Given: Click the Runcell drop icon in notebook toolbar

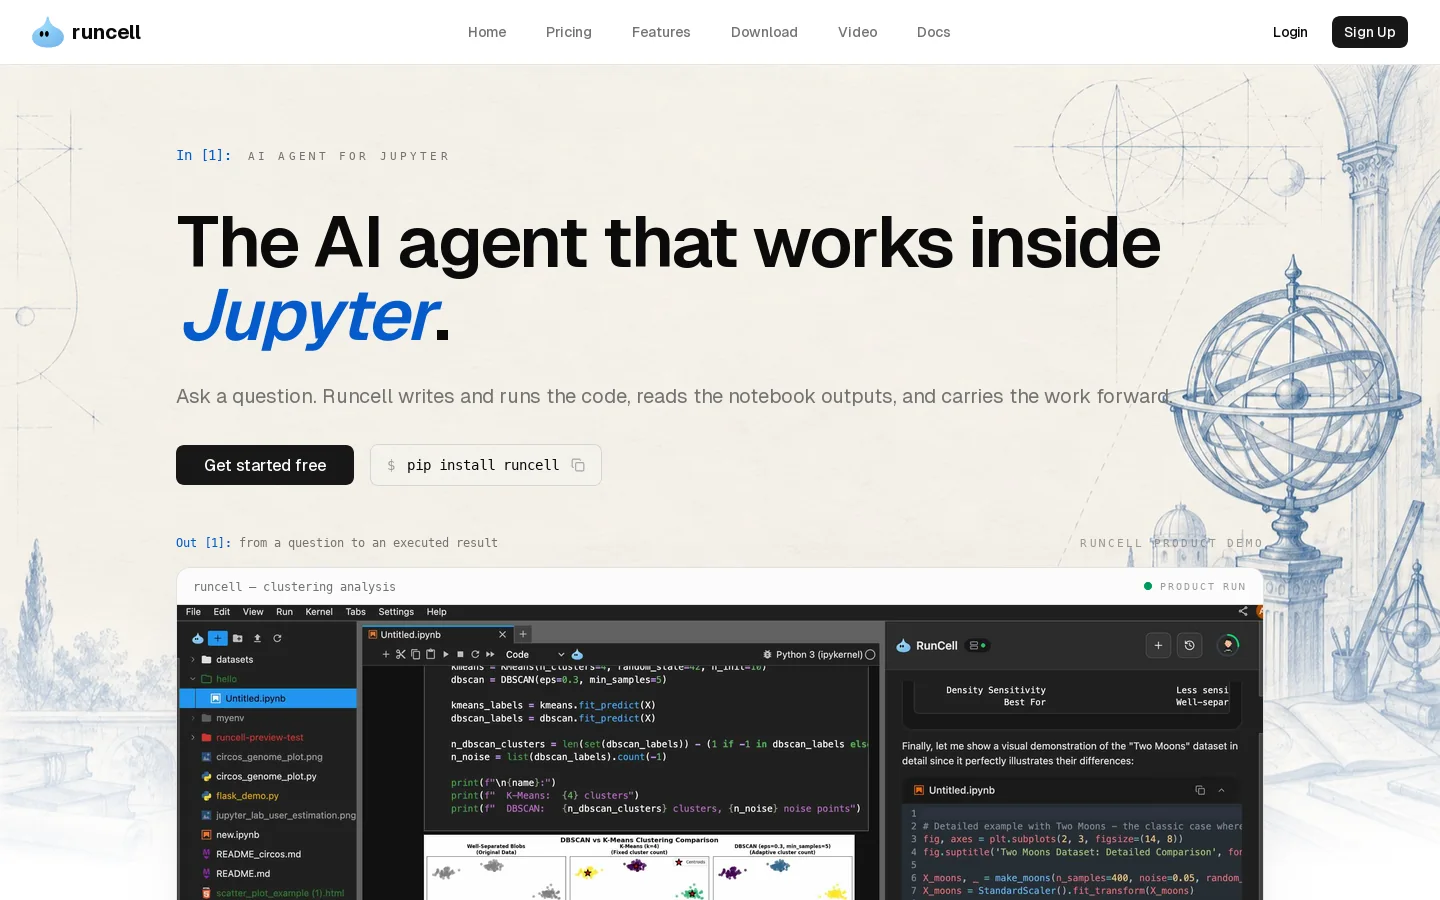Looking at the screenshot, I should coord(577,655).
